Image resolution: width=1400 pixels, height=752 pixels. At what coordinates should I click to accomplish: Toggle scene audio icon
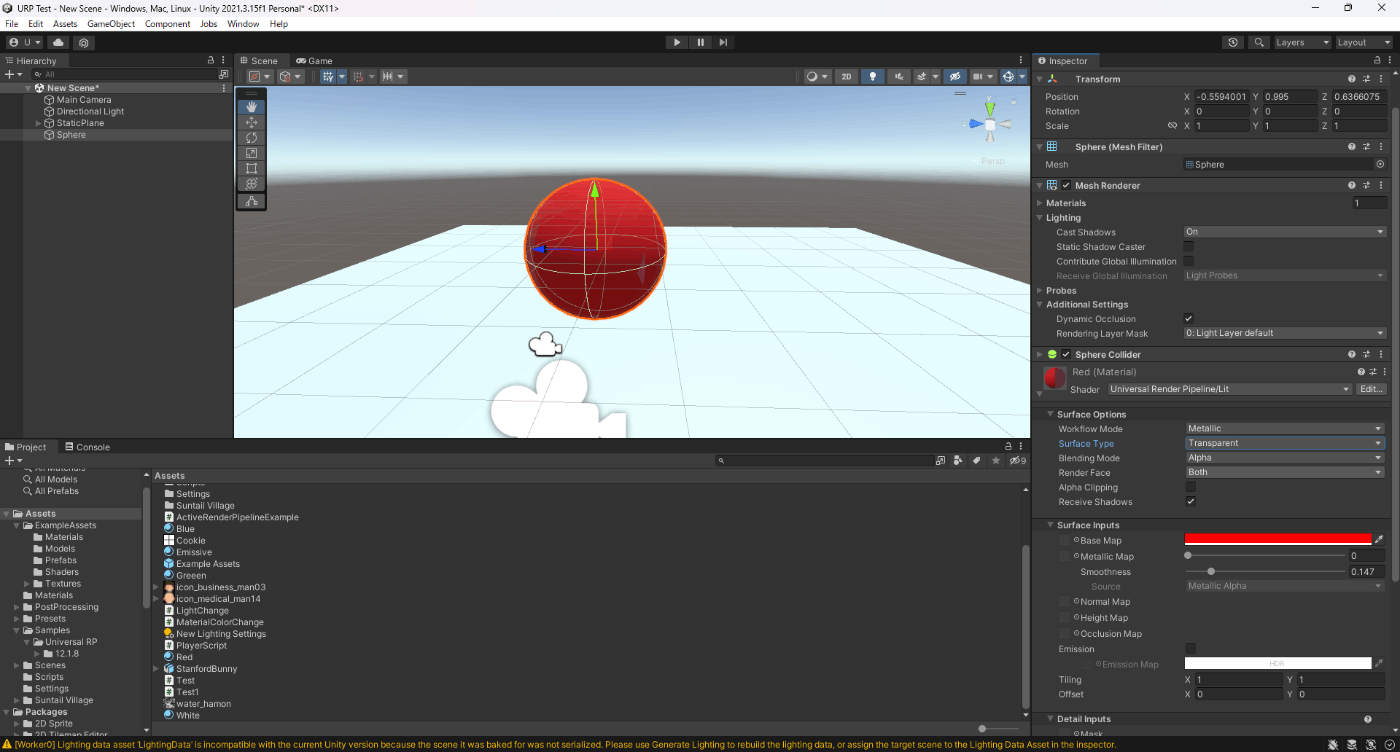click(x=901, y=76)
